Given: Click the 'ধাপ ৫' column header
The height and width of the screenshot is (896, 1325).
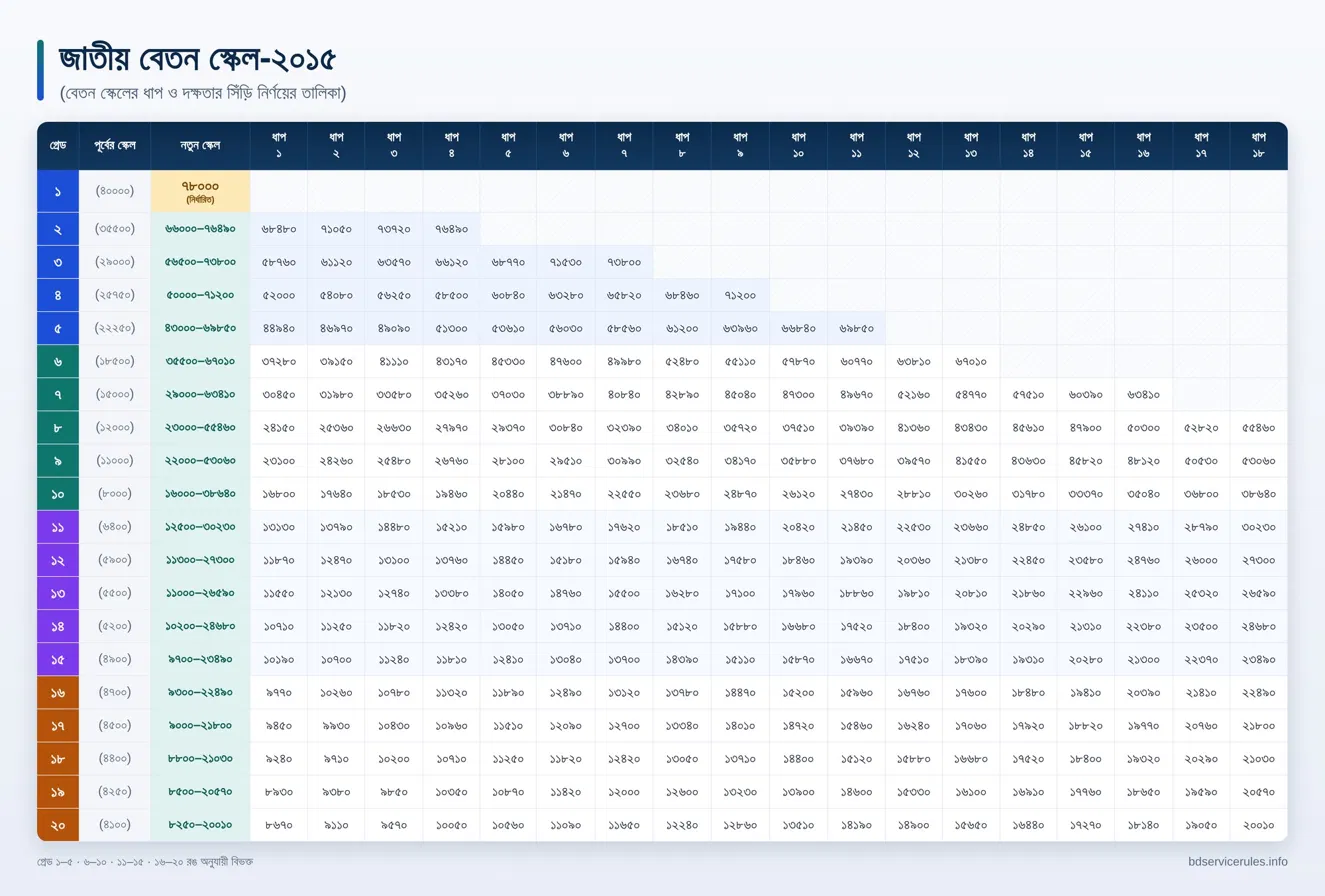Looking at the screenshot, I should coord(508,146).
